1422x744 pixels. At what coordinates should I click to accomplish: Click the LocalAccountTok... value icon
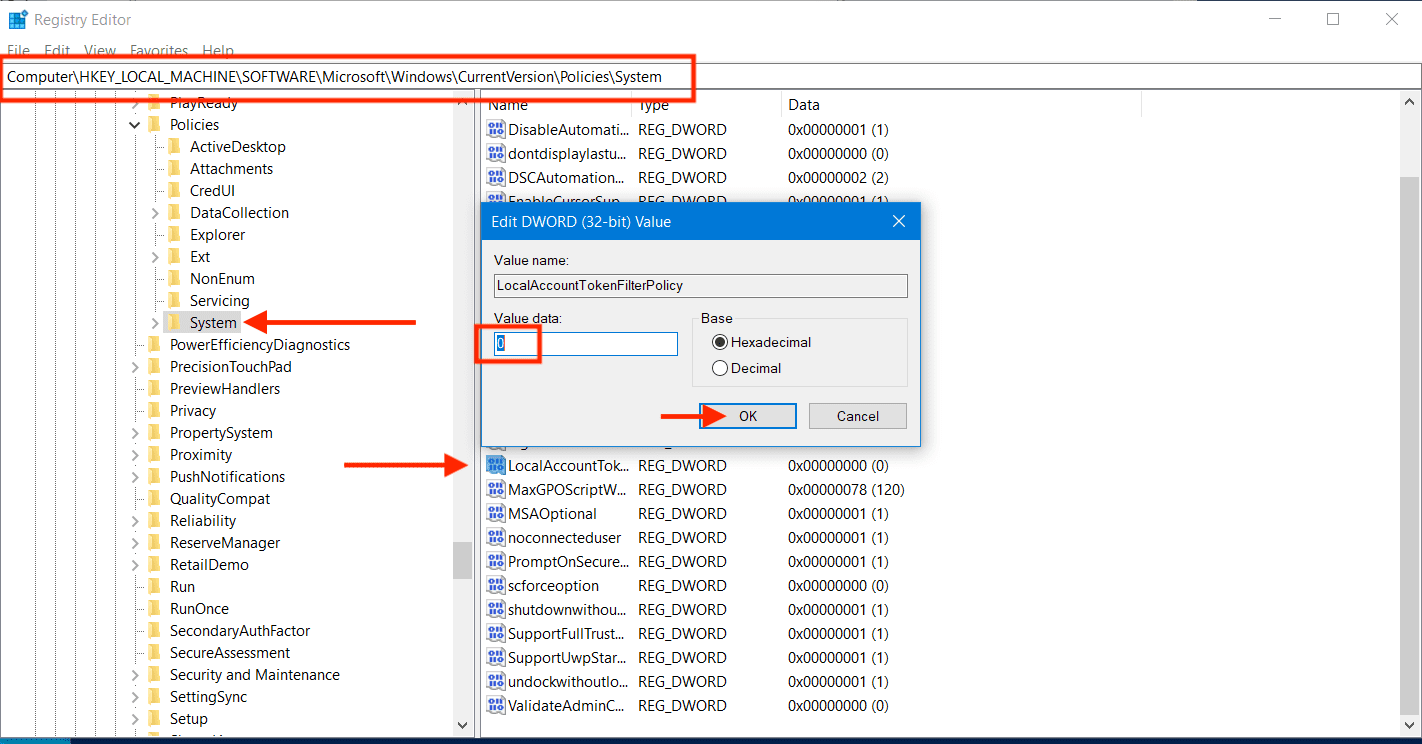[496, 465]
